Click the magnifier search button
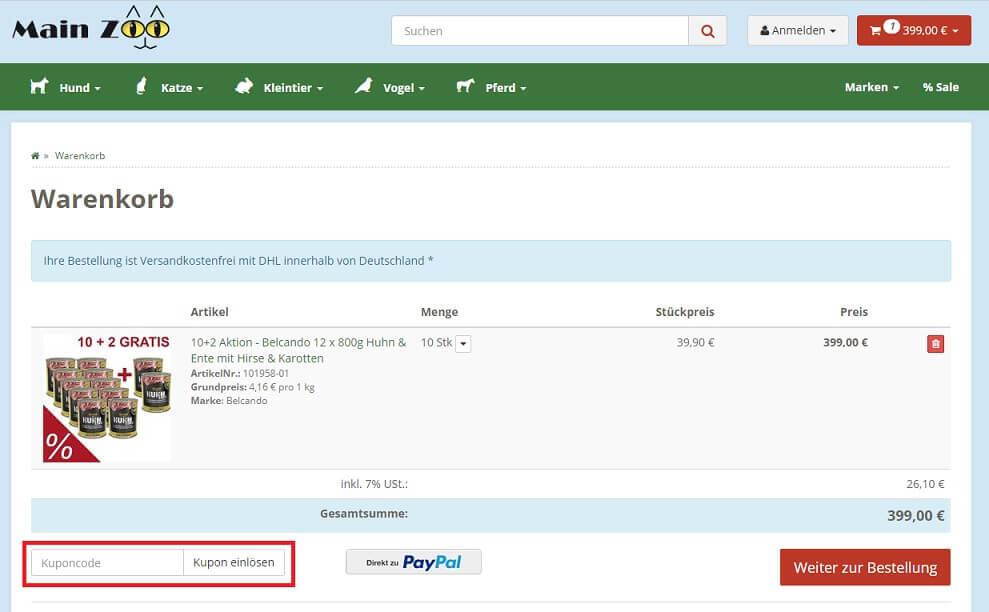The height and width of the screenshot is (612, 989). coord(708,30)
